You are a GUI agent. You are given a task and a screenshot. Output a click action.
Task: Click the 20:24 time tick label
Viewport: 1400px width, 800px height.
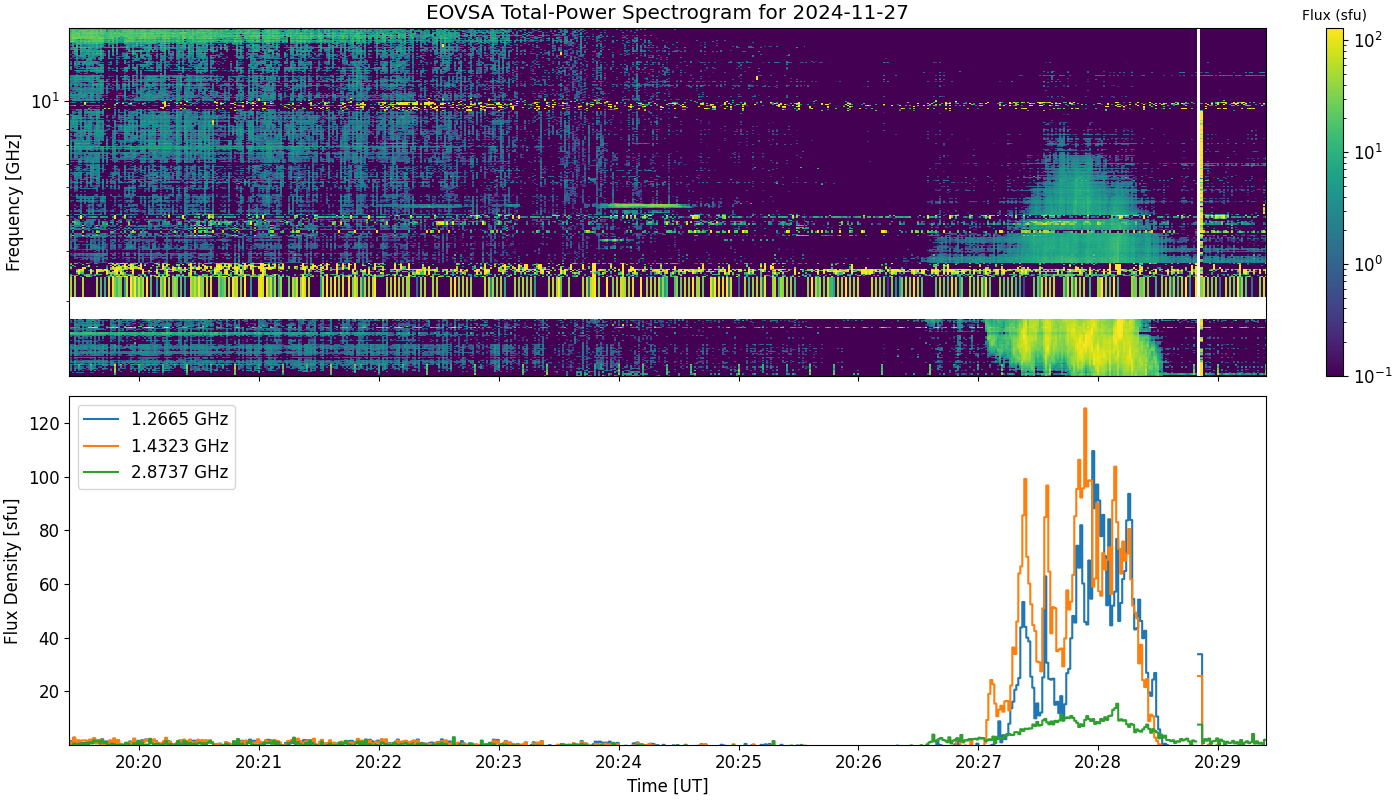click(x=619, y=762)
